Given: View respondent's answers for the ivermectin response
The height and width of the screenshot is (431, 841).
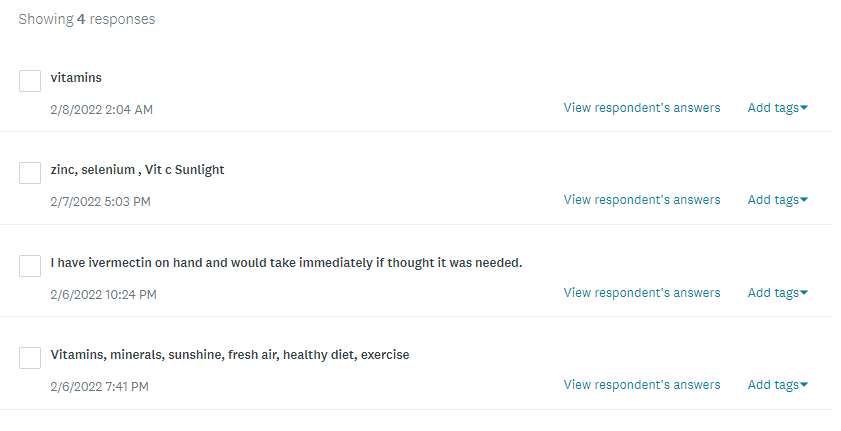Looking at the screenshot, I should [641, 293].
